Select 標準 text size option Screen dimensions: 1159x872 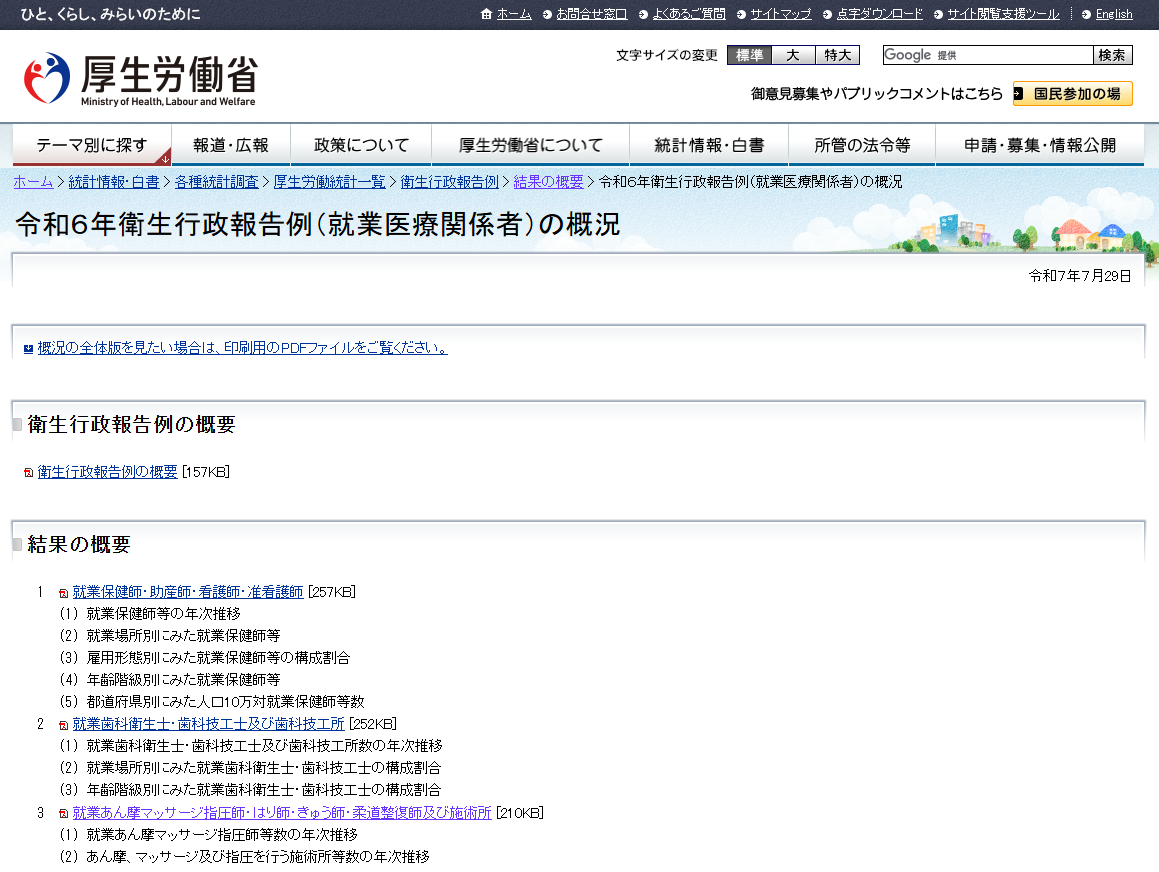pyautogui.click(x=749, y=55)
